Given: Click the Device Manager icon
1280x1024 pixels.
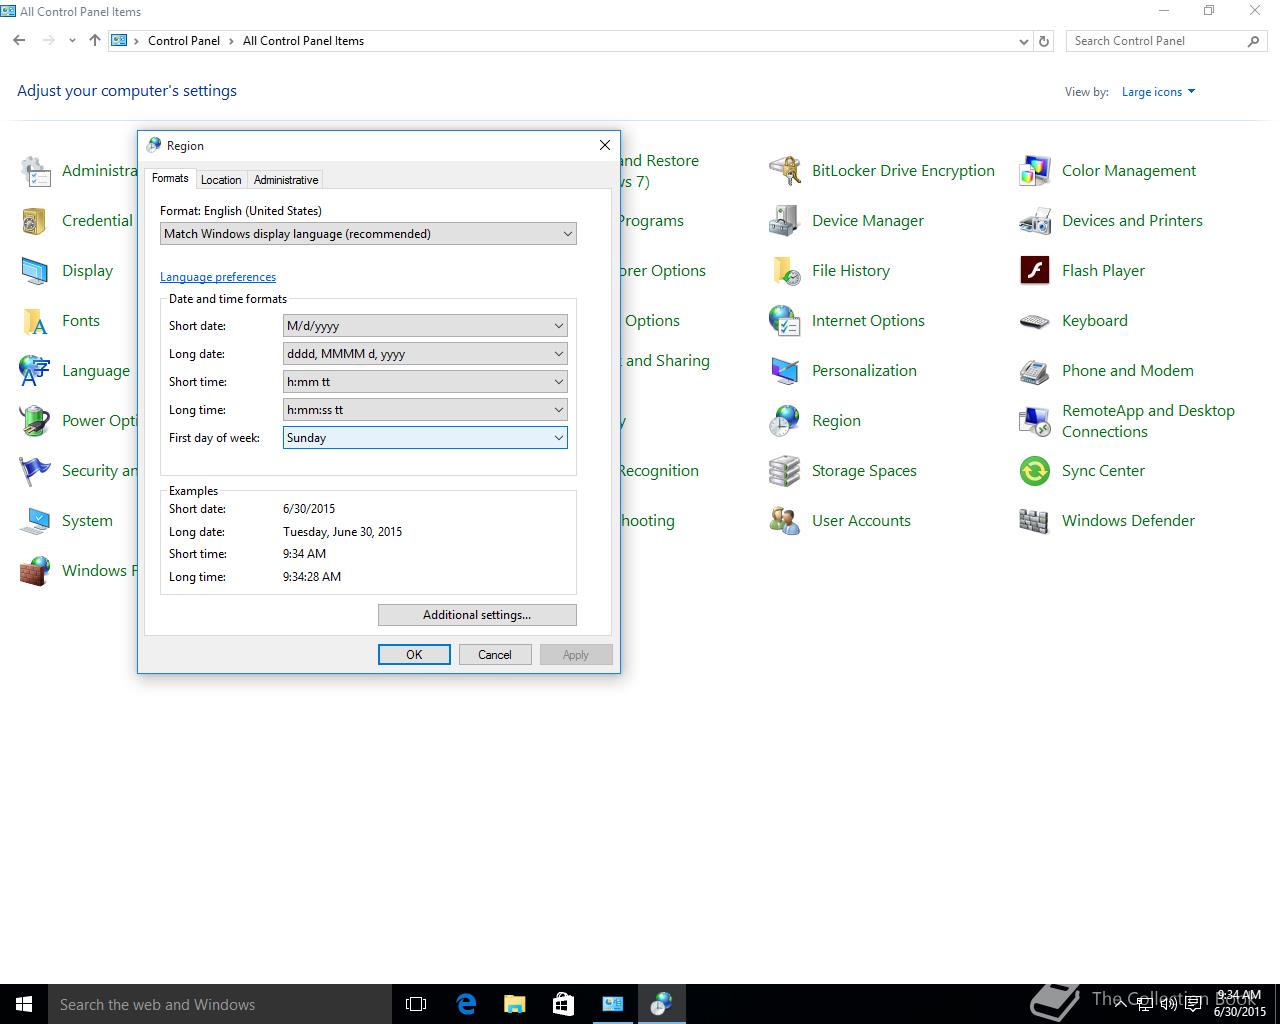Looking at the screenshot, I should (x=784, y=221).
